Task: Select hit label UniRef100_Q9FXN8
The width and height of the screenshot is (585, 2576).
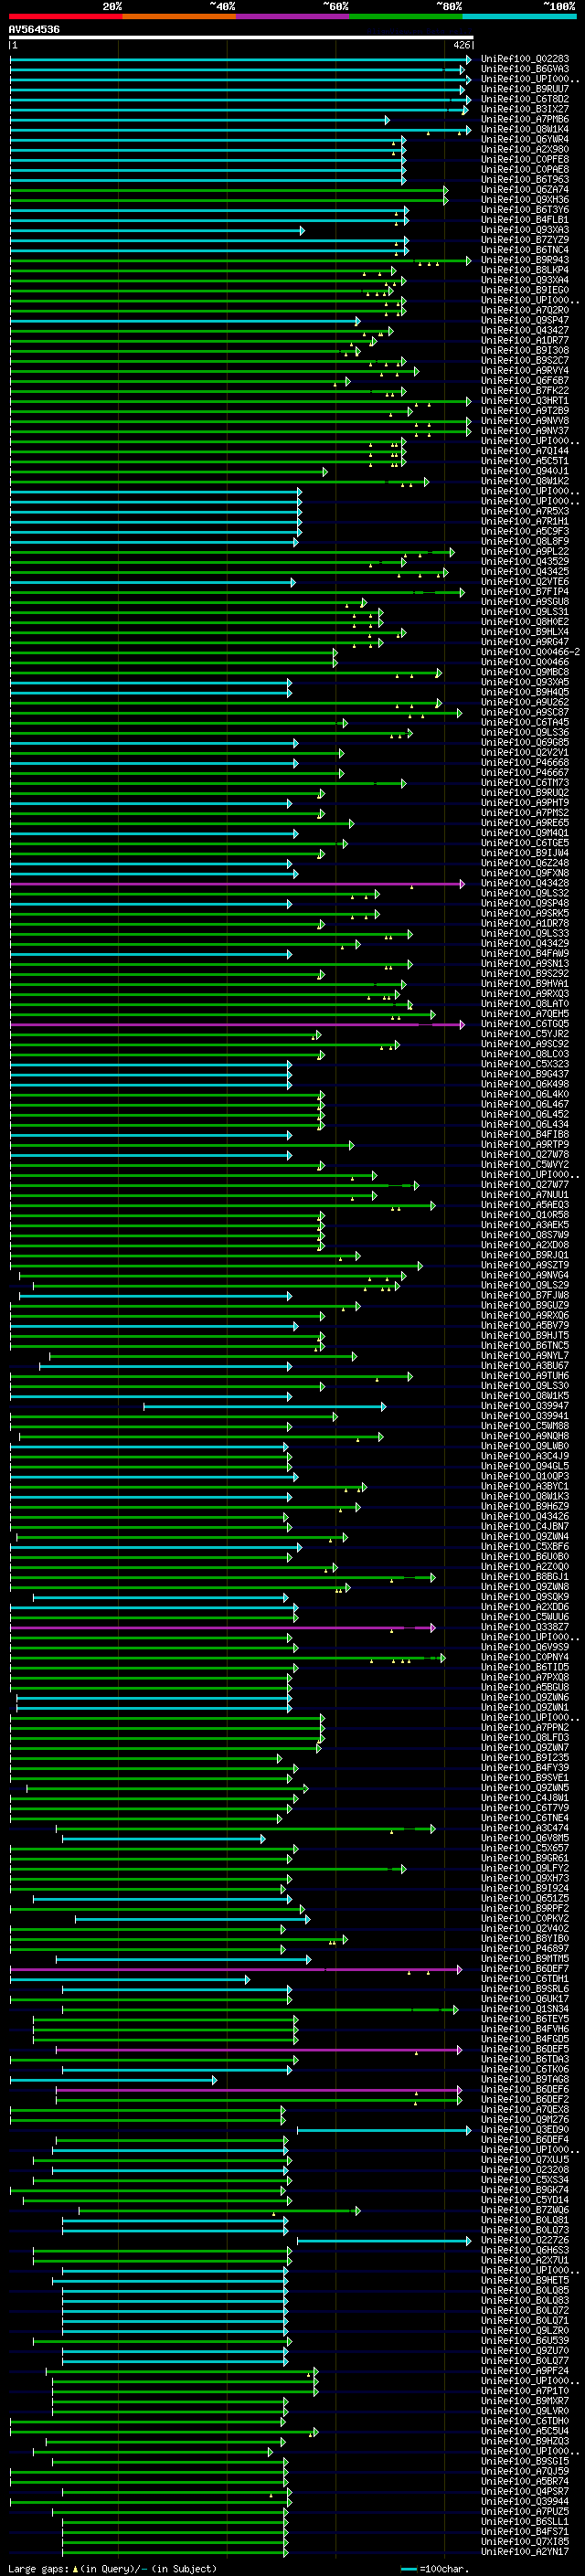Action: tap(525, 873)
